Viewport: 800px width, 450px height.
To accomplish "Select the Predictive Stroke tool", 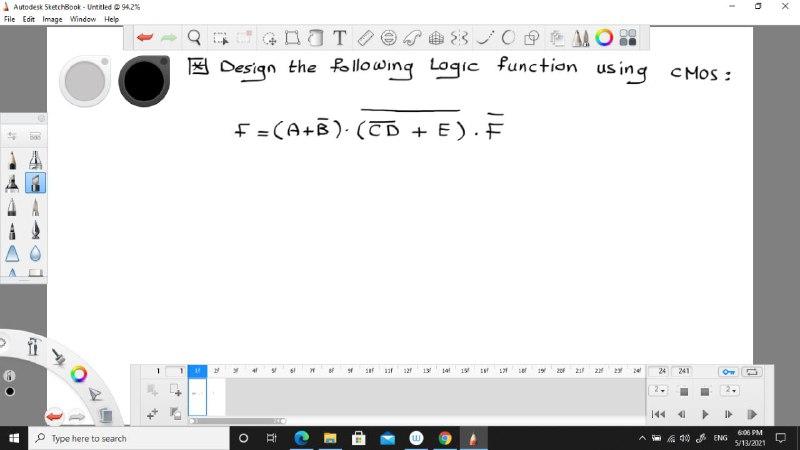I will pos(508,38).
